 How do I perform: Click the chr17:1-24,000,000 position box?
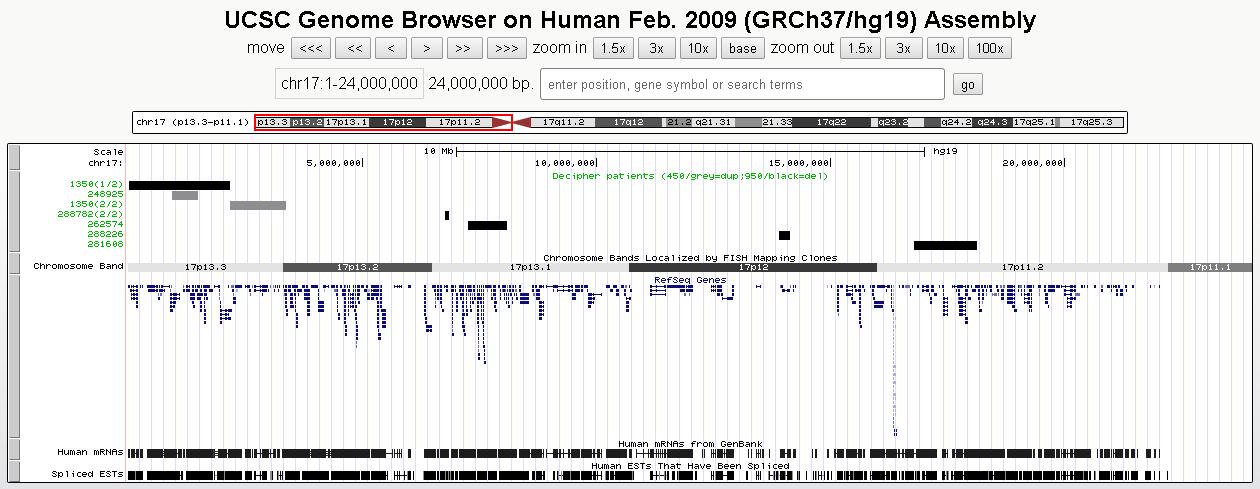[349, 84]
